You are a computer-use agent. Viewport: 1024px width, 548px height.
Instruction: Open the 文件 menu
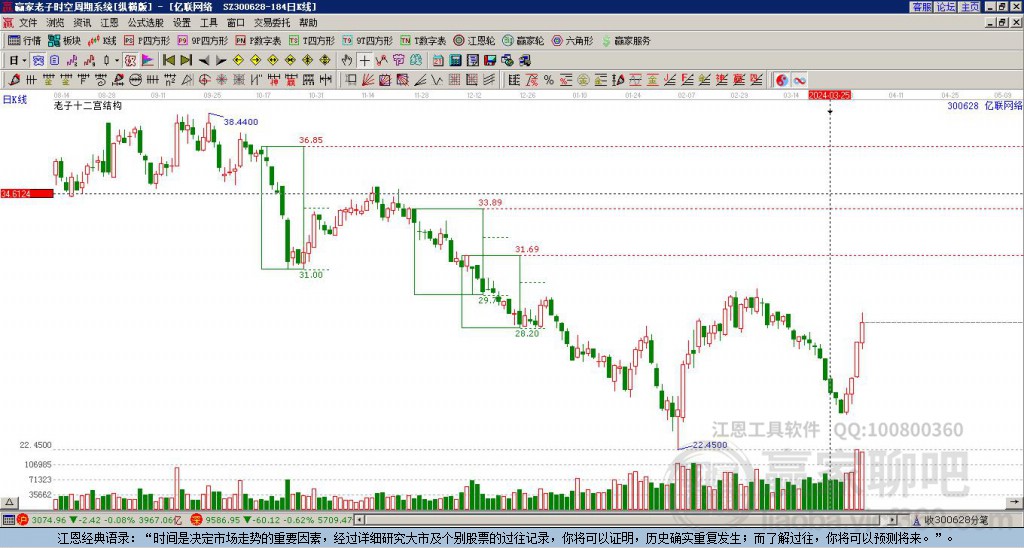[28, 23]
